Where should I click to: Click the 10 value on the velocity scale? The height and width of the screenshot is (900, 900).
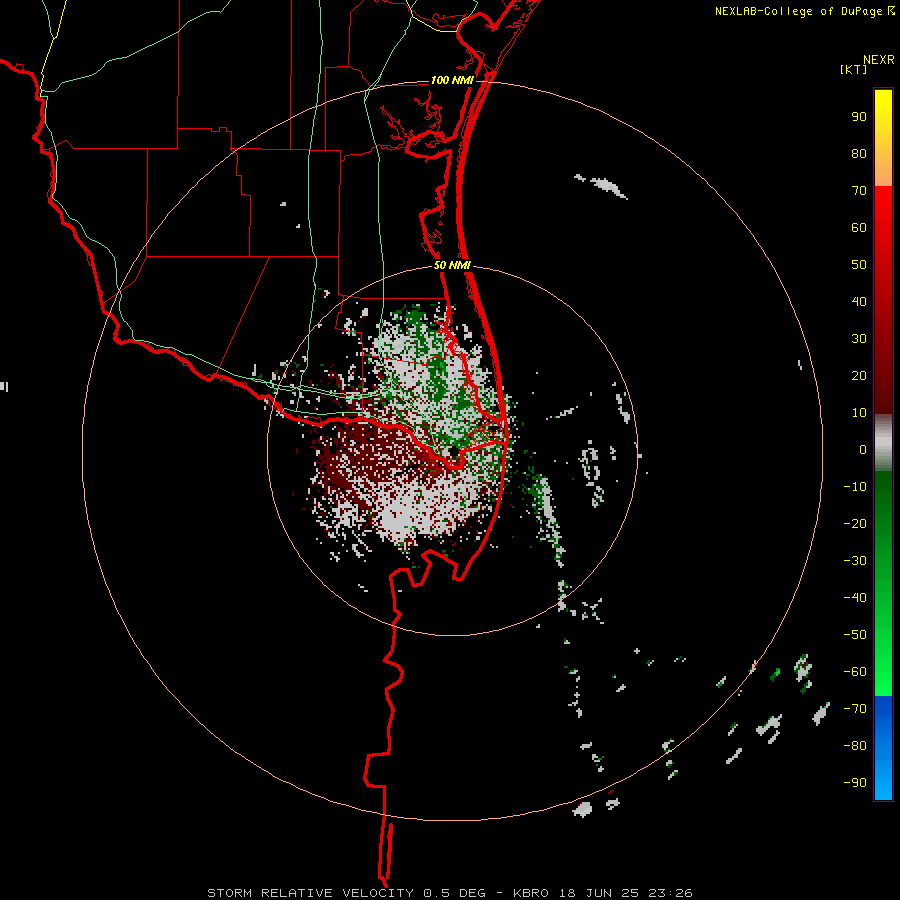[x=859, y=413]
